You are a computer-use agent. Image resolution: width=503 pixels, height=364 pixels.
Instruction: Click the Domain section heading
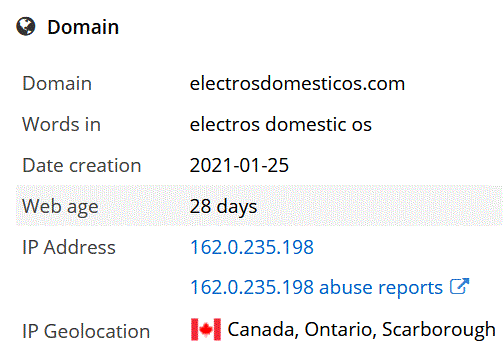[83, 27]
